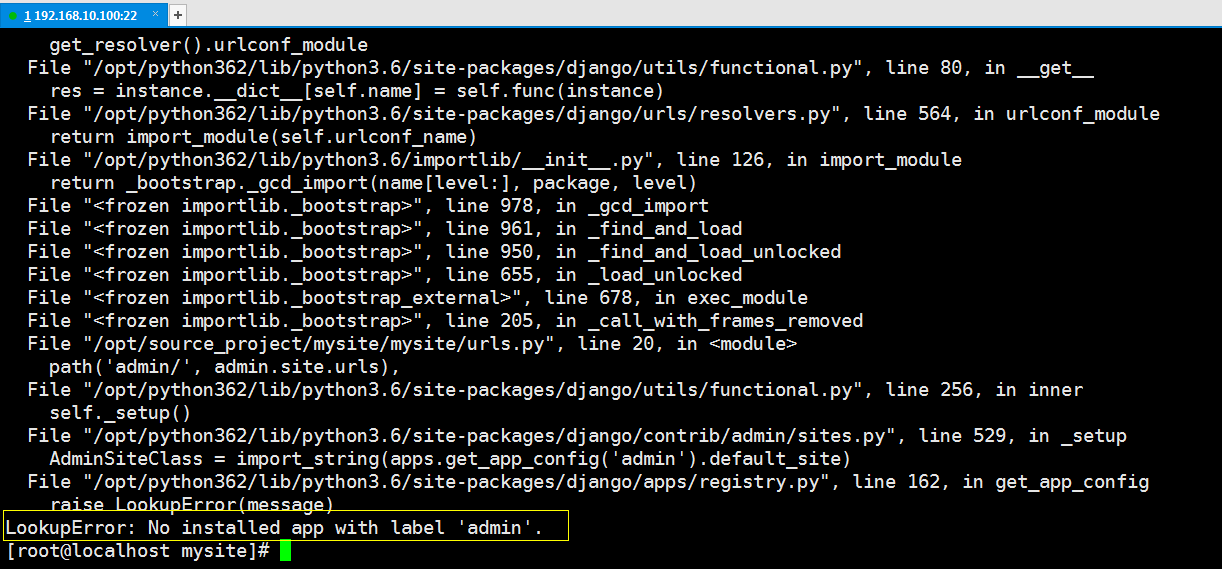Click the green connection status dot
The image size is (1222, 569).
pyautogui.click(x=13, y=16)
